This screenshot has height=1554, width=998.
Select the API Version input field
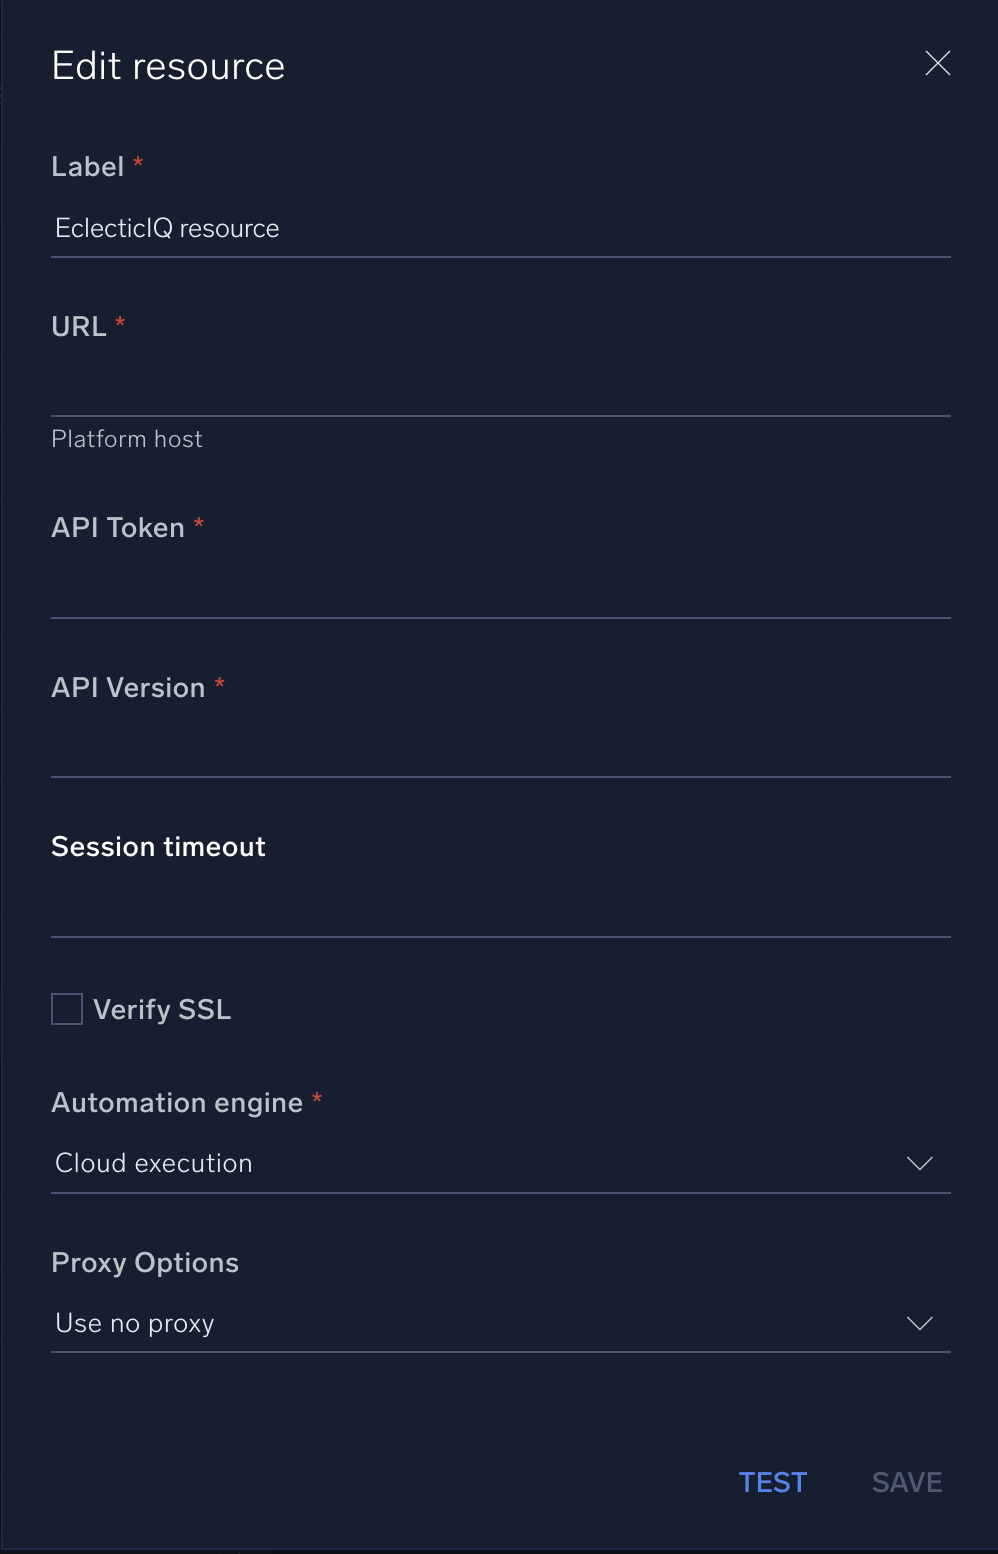tap(500, 749)
